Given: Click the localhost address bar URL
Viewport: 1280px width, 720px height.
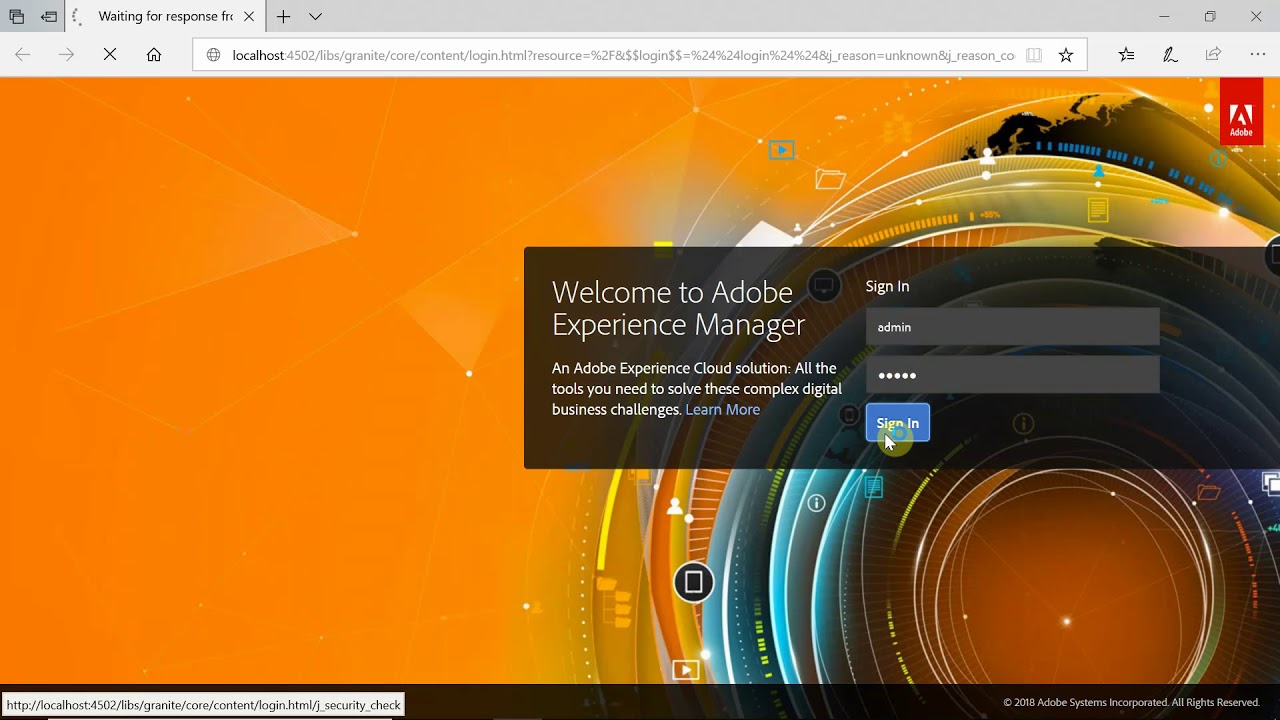Looking at the screenshot, I should pyautogui.click(x=623, y=55).
